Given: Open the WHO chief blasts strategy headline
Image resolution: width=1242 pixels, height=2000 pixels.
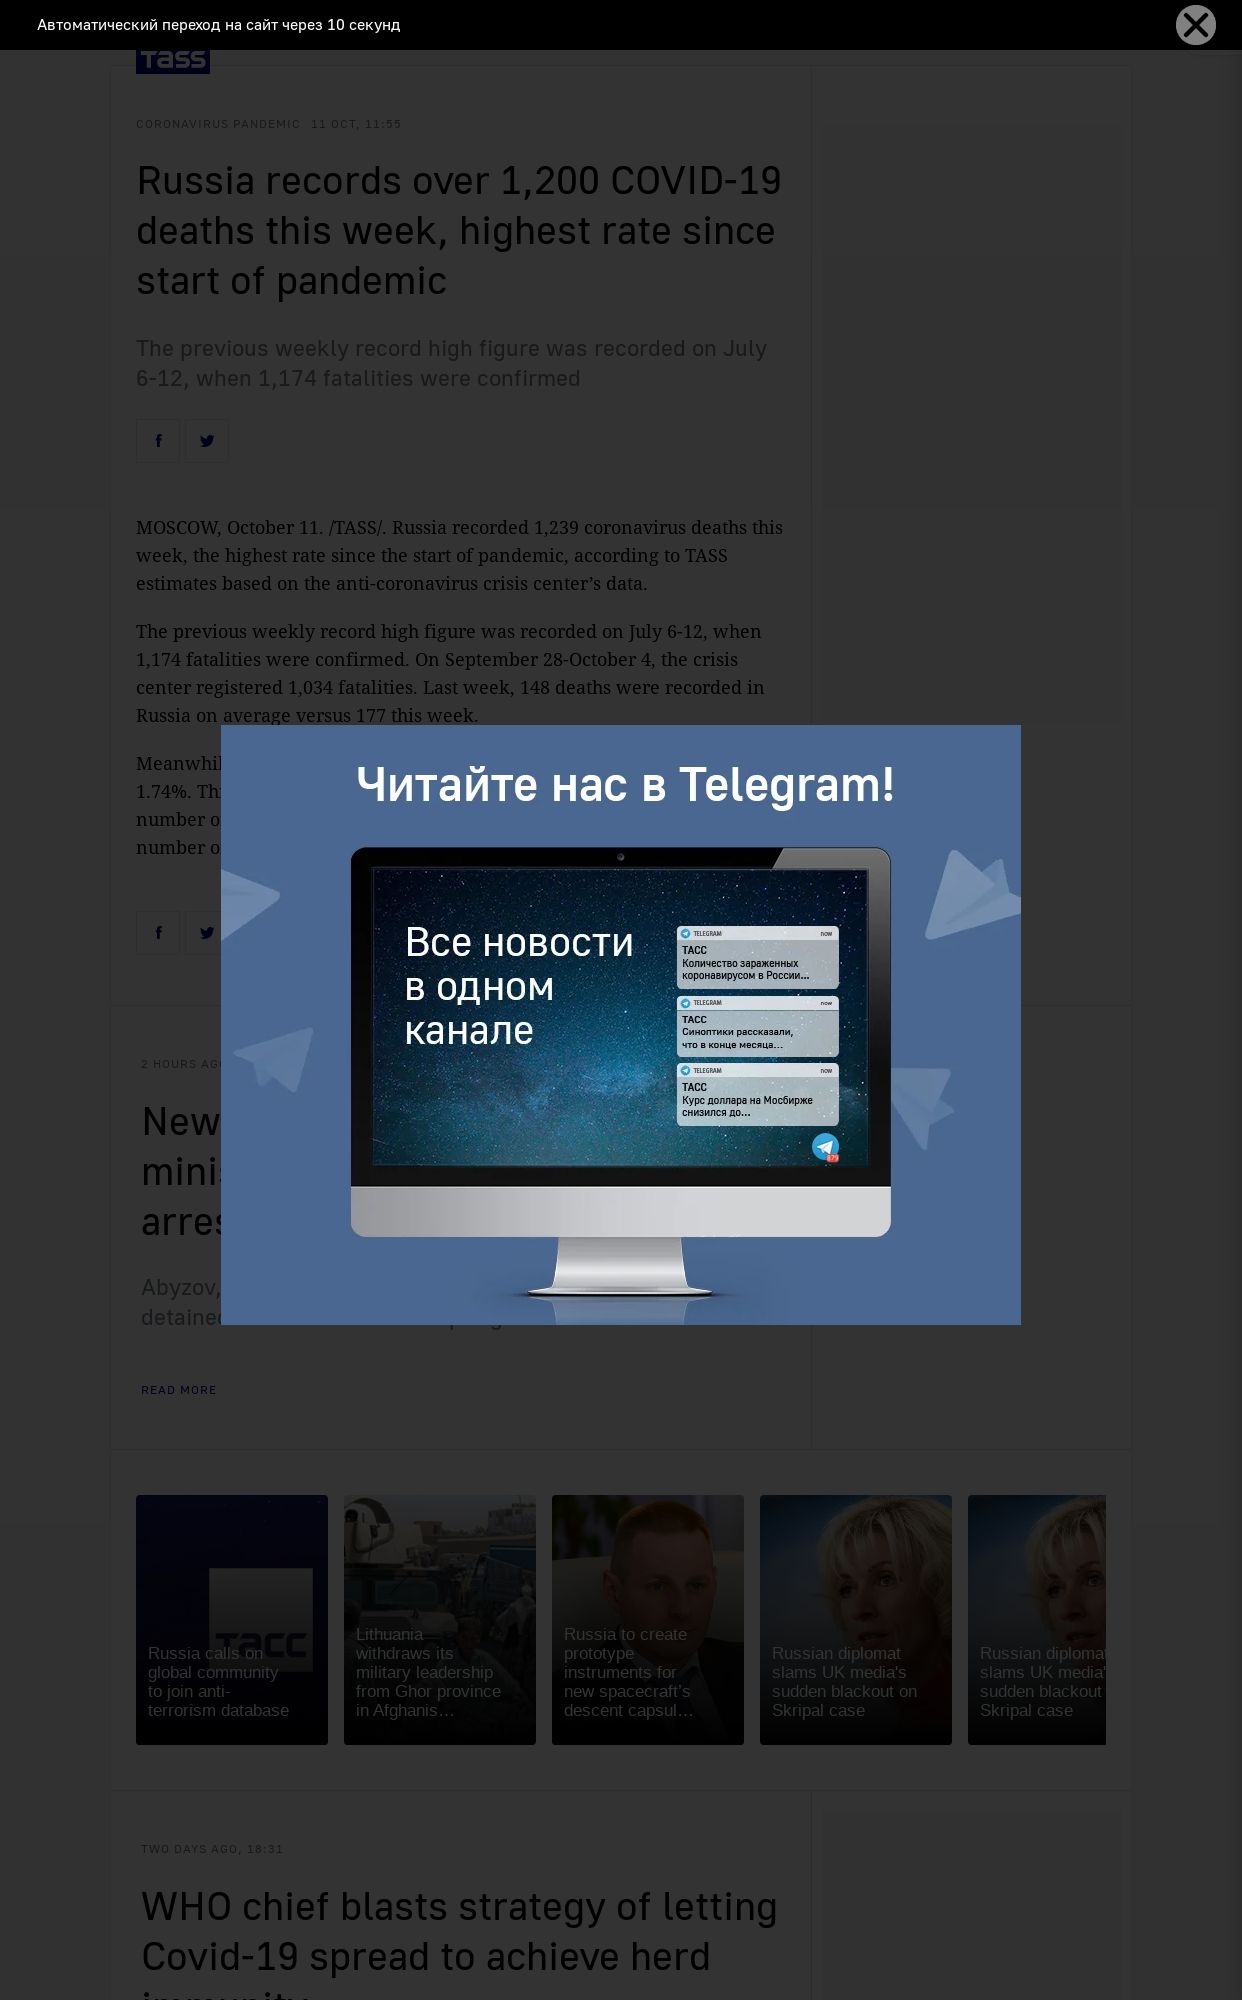Looking at the screenshot, I should click(459, 1945).
